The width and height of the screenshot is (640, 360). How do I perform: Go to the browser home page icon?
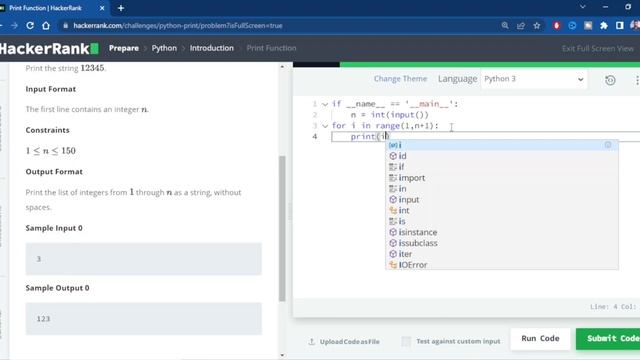tap(46, 25)
